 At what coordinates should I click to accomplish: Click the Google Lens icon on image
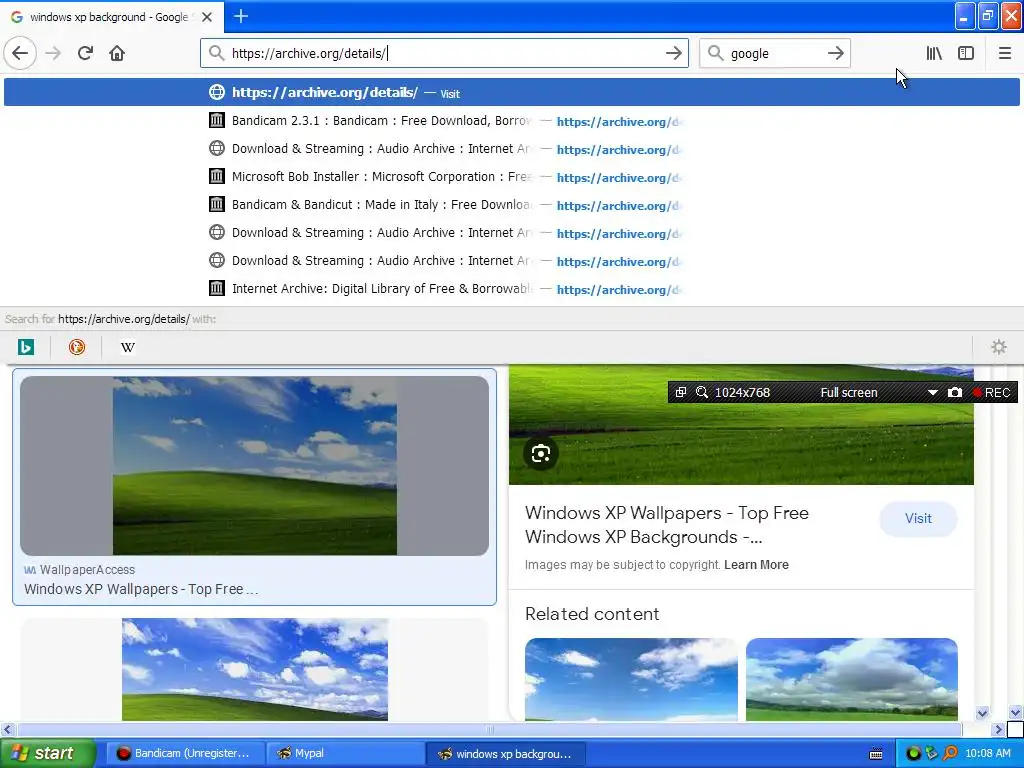pyautogui.click(x=541, y=453)
